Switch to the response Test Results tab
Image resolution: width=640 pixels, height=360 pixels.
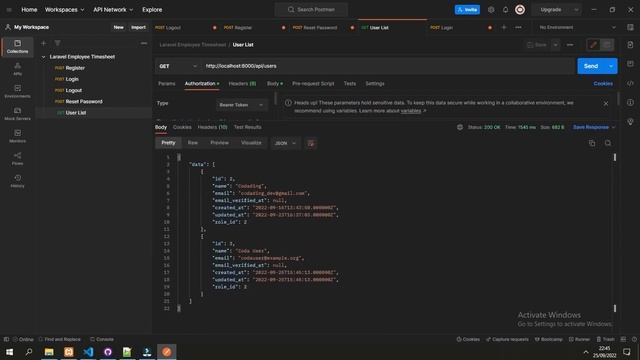coord(248,127)
